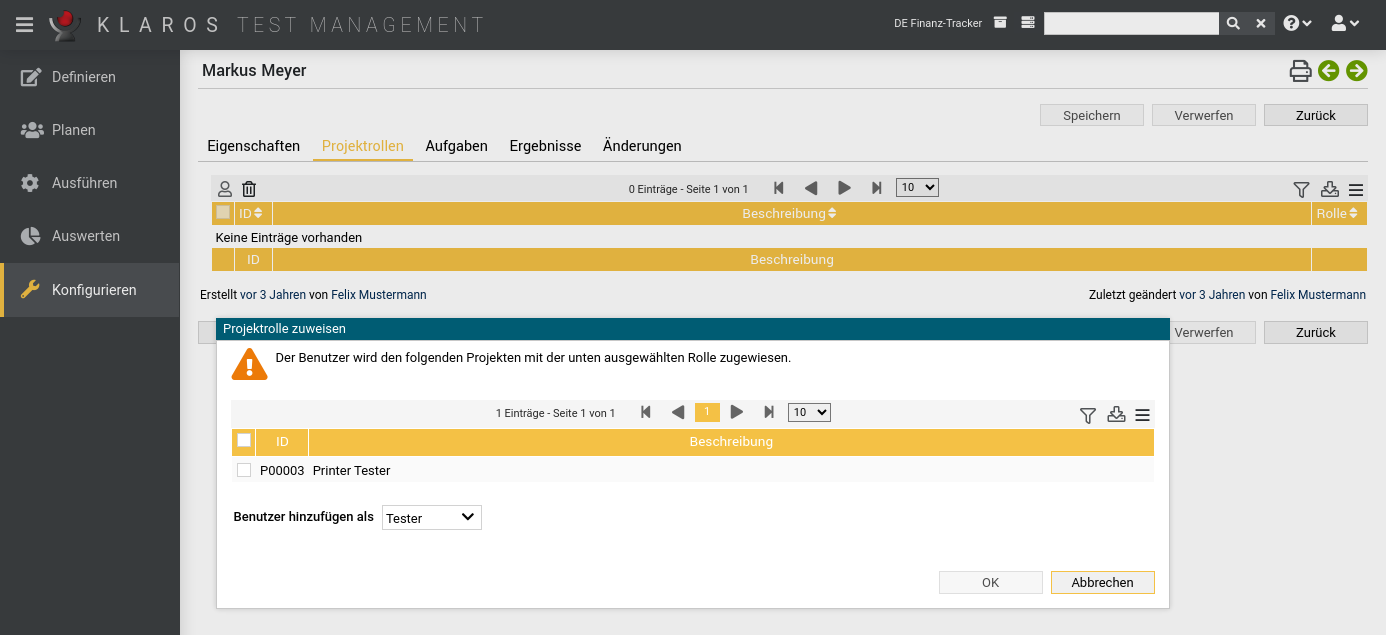Go to previous page in the dialog table

pyautogui.click(x=678, y=412)
